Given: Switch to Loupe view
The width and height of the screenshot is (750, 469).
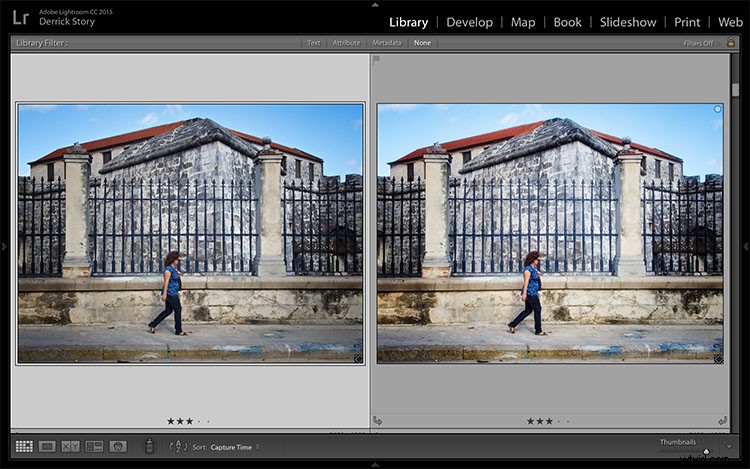Looking at the screenshot, I should (47, 447).
